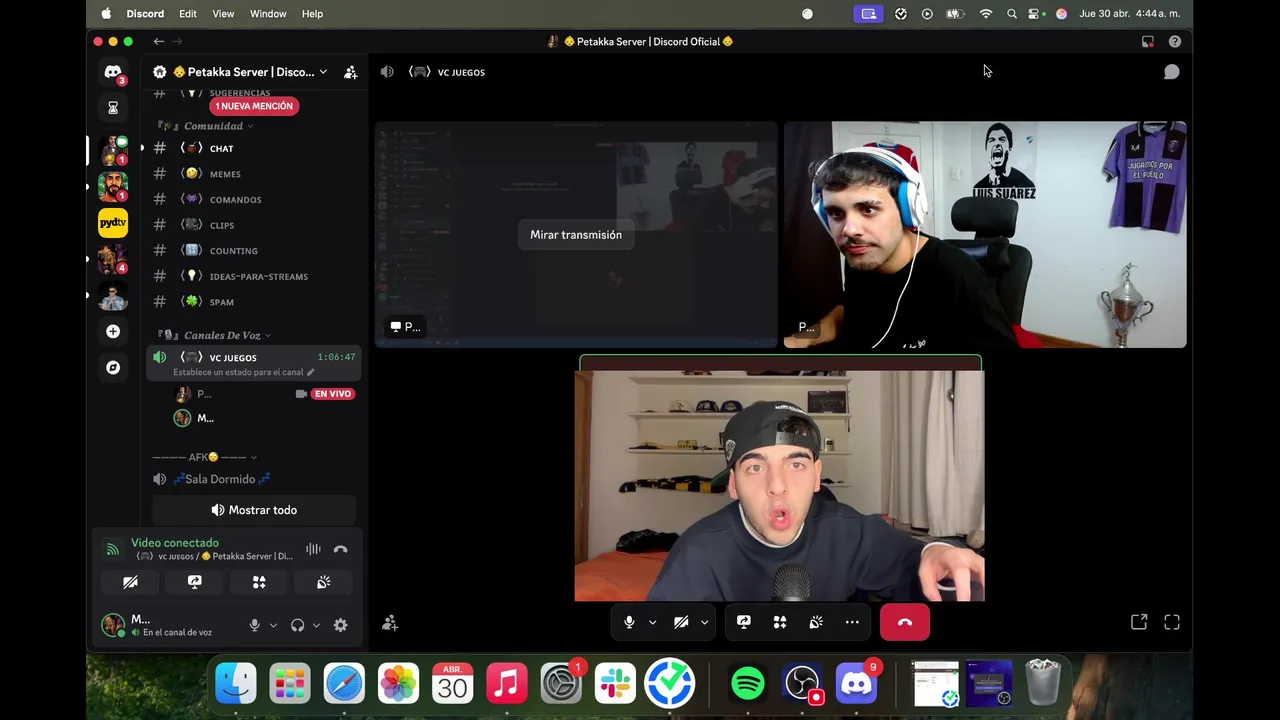Toggle camera in call controls bar
1280x720 pixels.
681,622
